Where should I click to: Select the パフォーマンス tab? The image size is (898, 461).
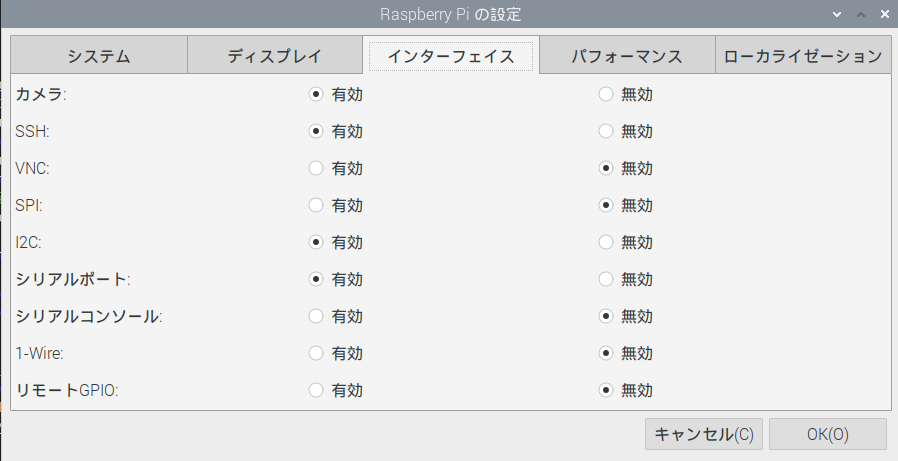626,56
